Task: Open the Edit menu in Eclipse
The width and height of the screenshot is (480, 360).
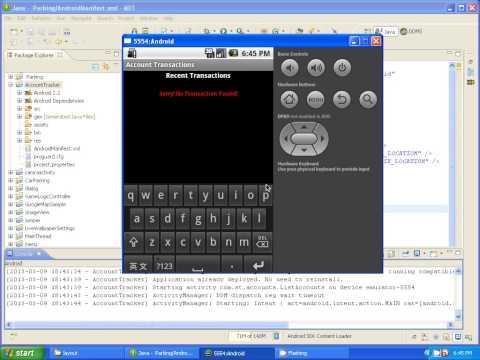Action: pos(21,18)
